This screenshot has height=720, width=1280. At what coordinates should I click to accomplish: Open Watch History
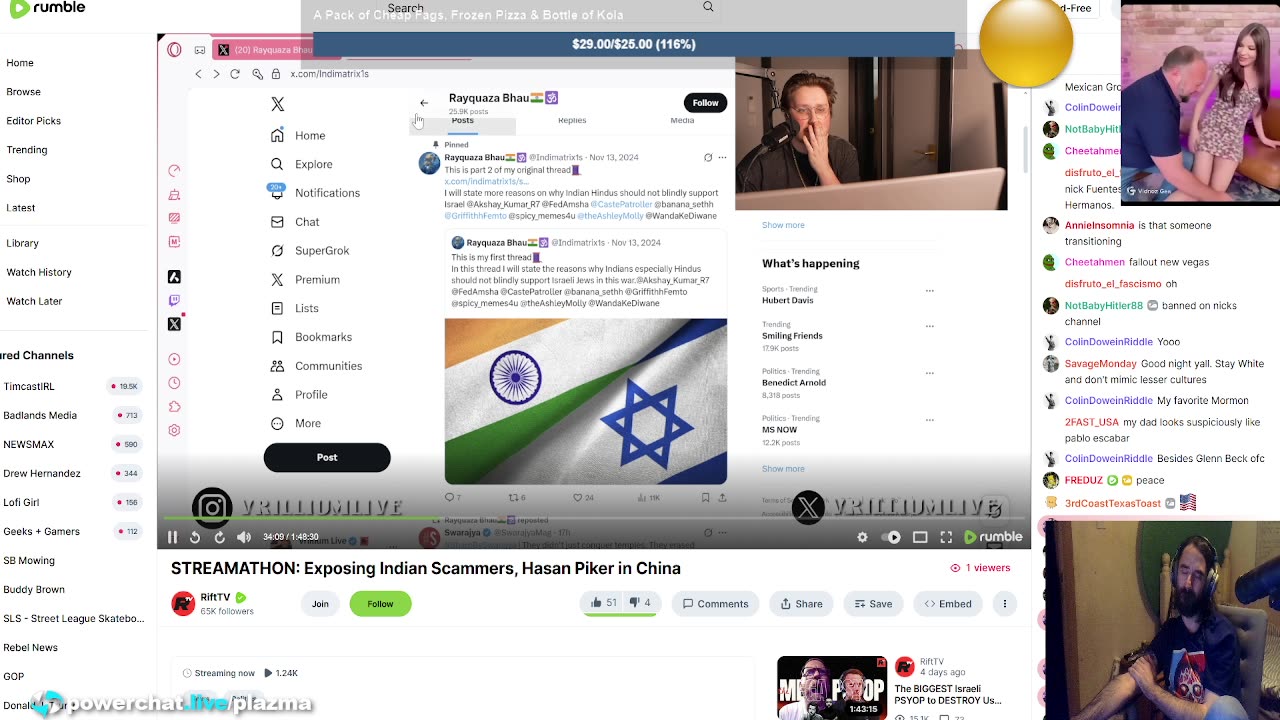[39, 272]
